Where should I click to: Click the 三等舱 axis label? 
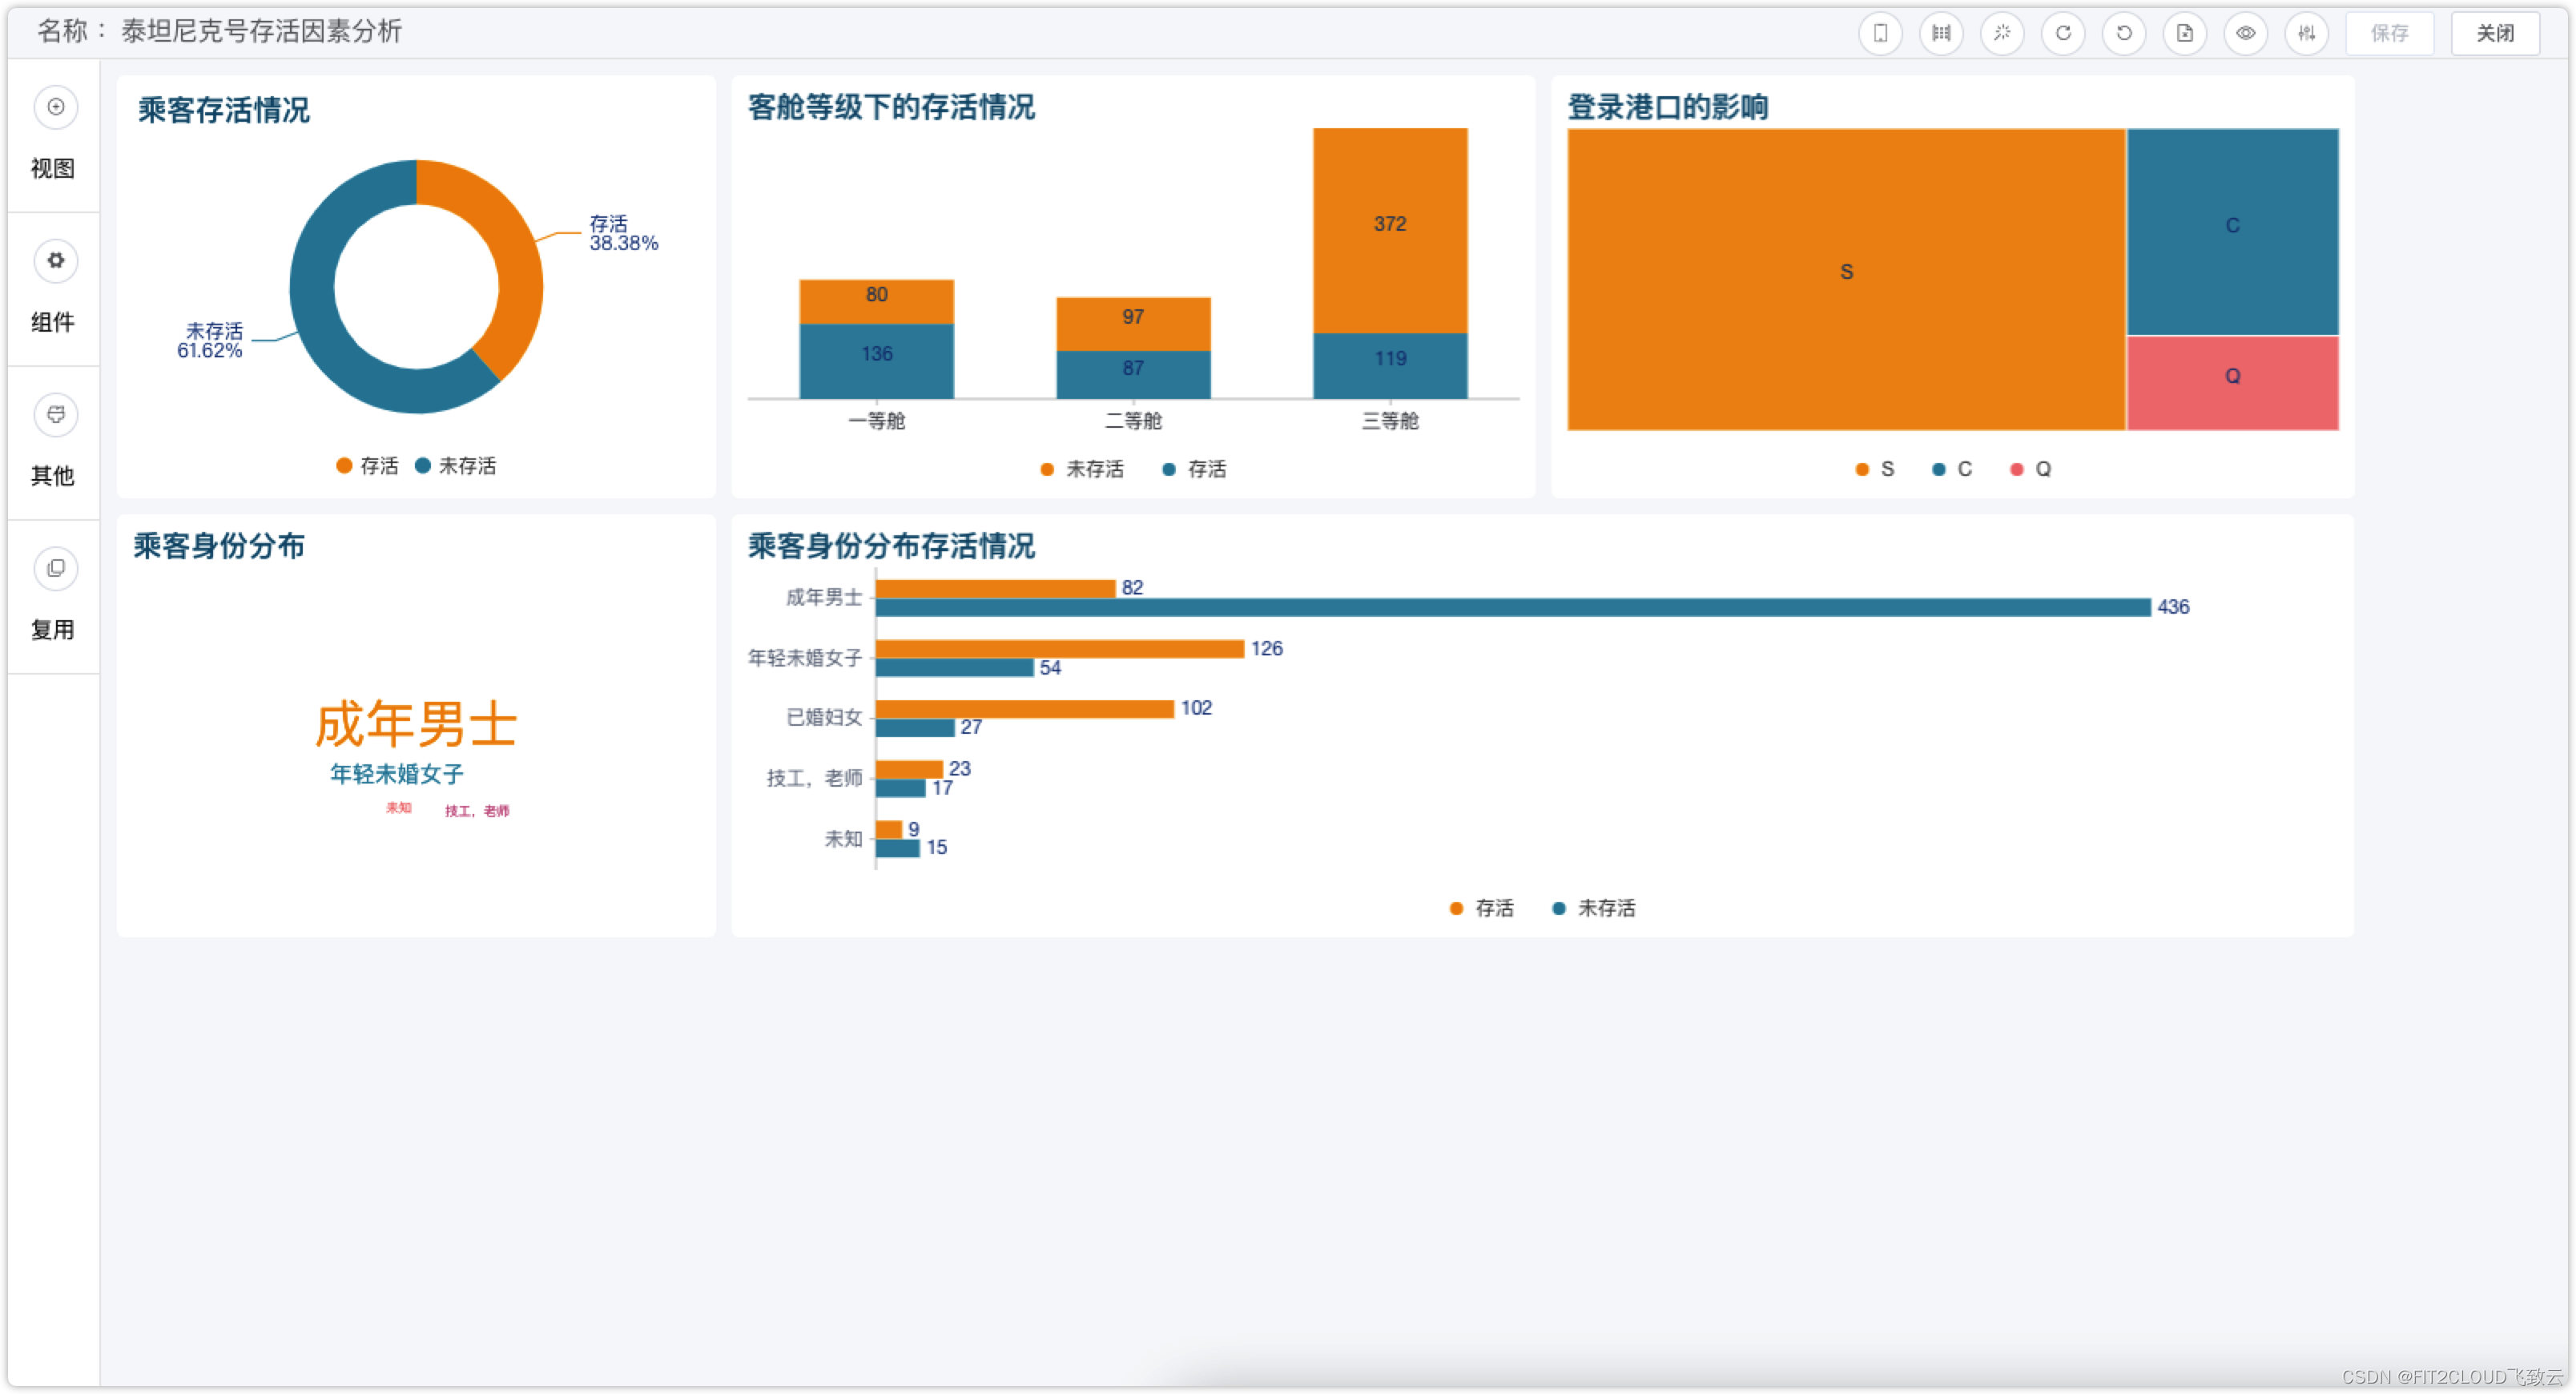point(1390,421)
